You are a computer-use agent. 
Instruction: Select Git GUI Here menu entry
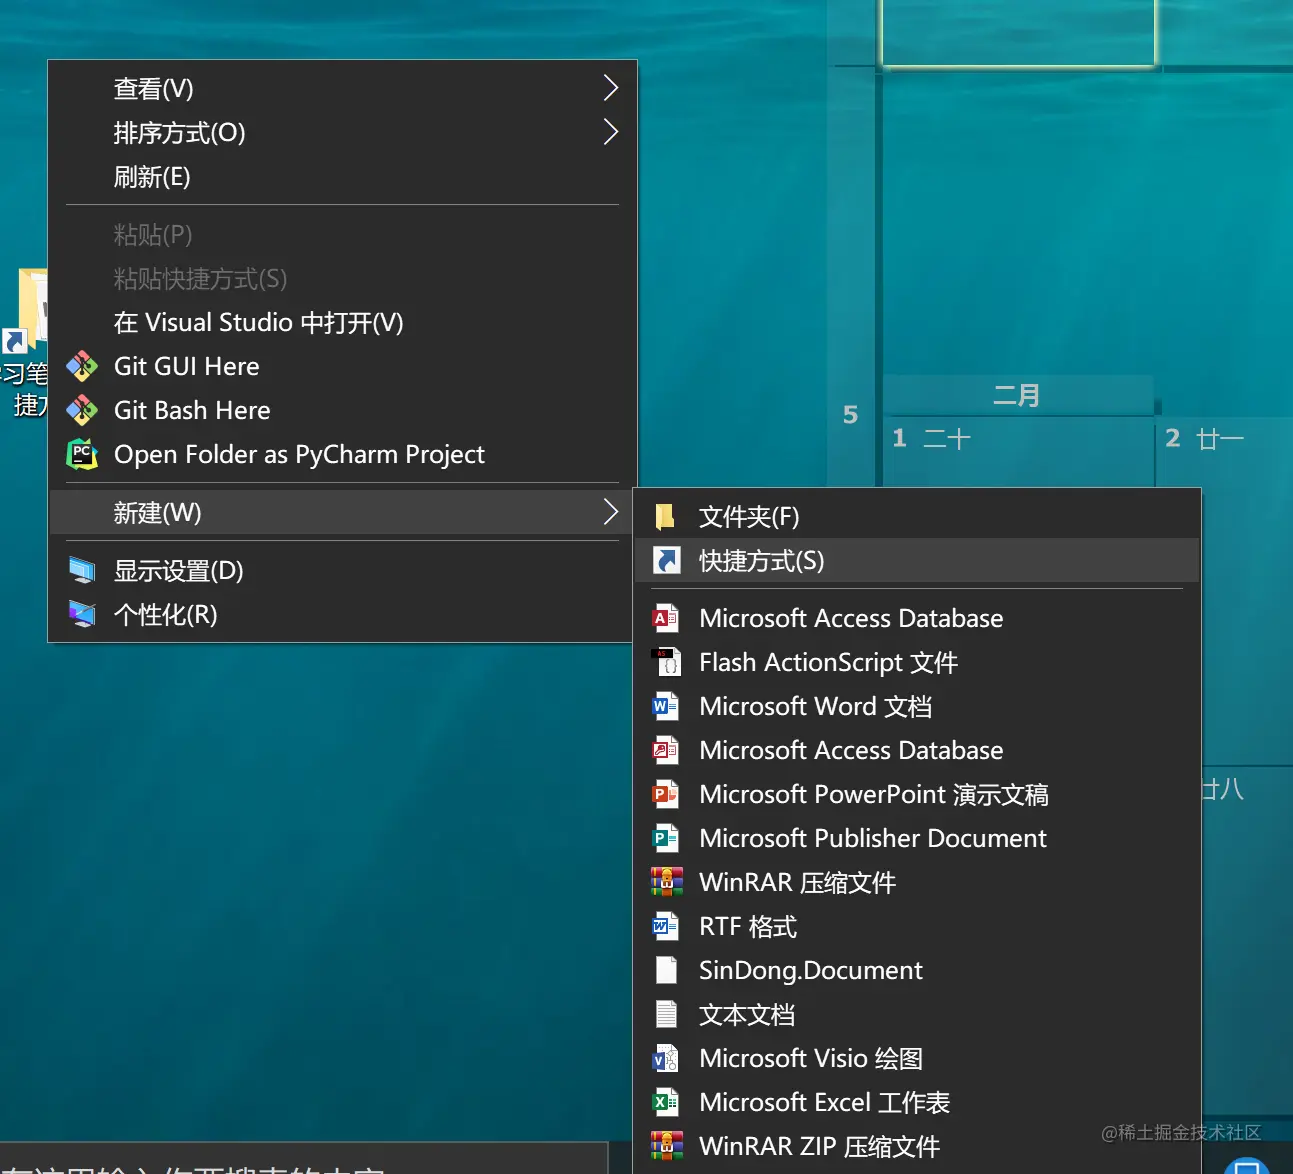(x=342, y=366)
